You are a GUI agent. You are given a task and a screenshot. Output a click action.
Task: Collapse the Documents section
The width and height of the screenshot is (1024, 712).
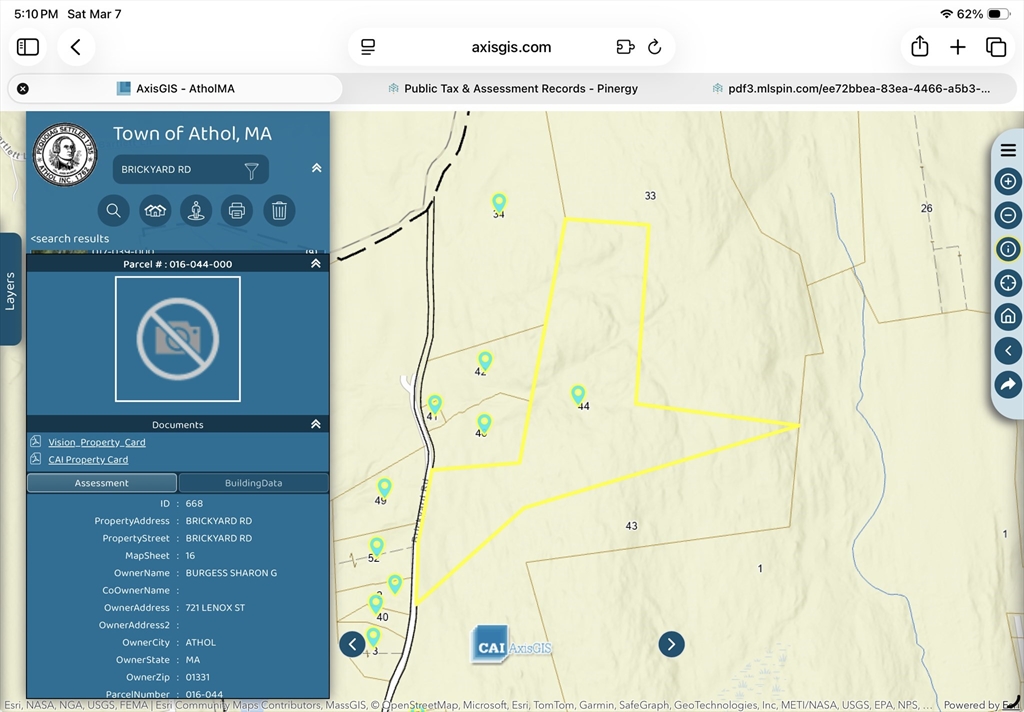click(x=315, y=423)
